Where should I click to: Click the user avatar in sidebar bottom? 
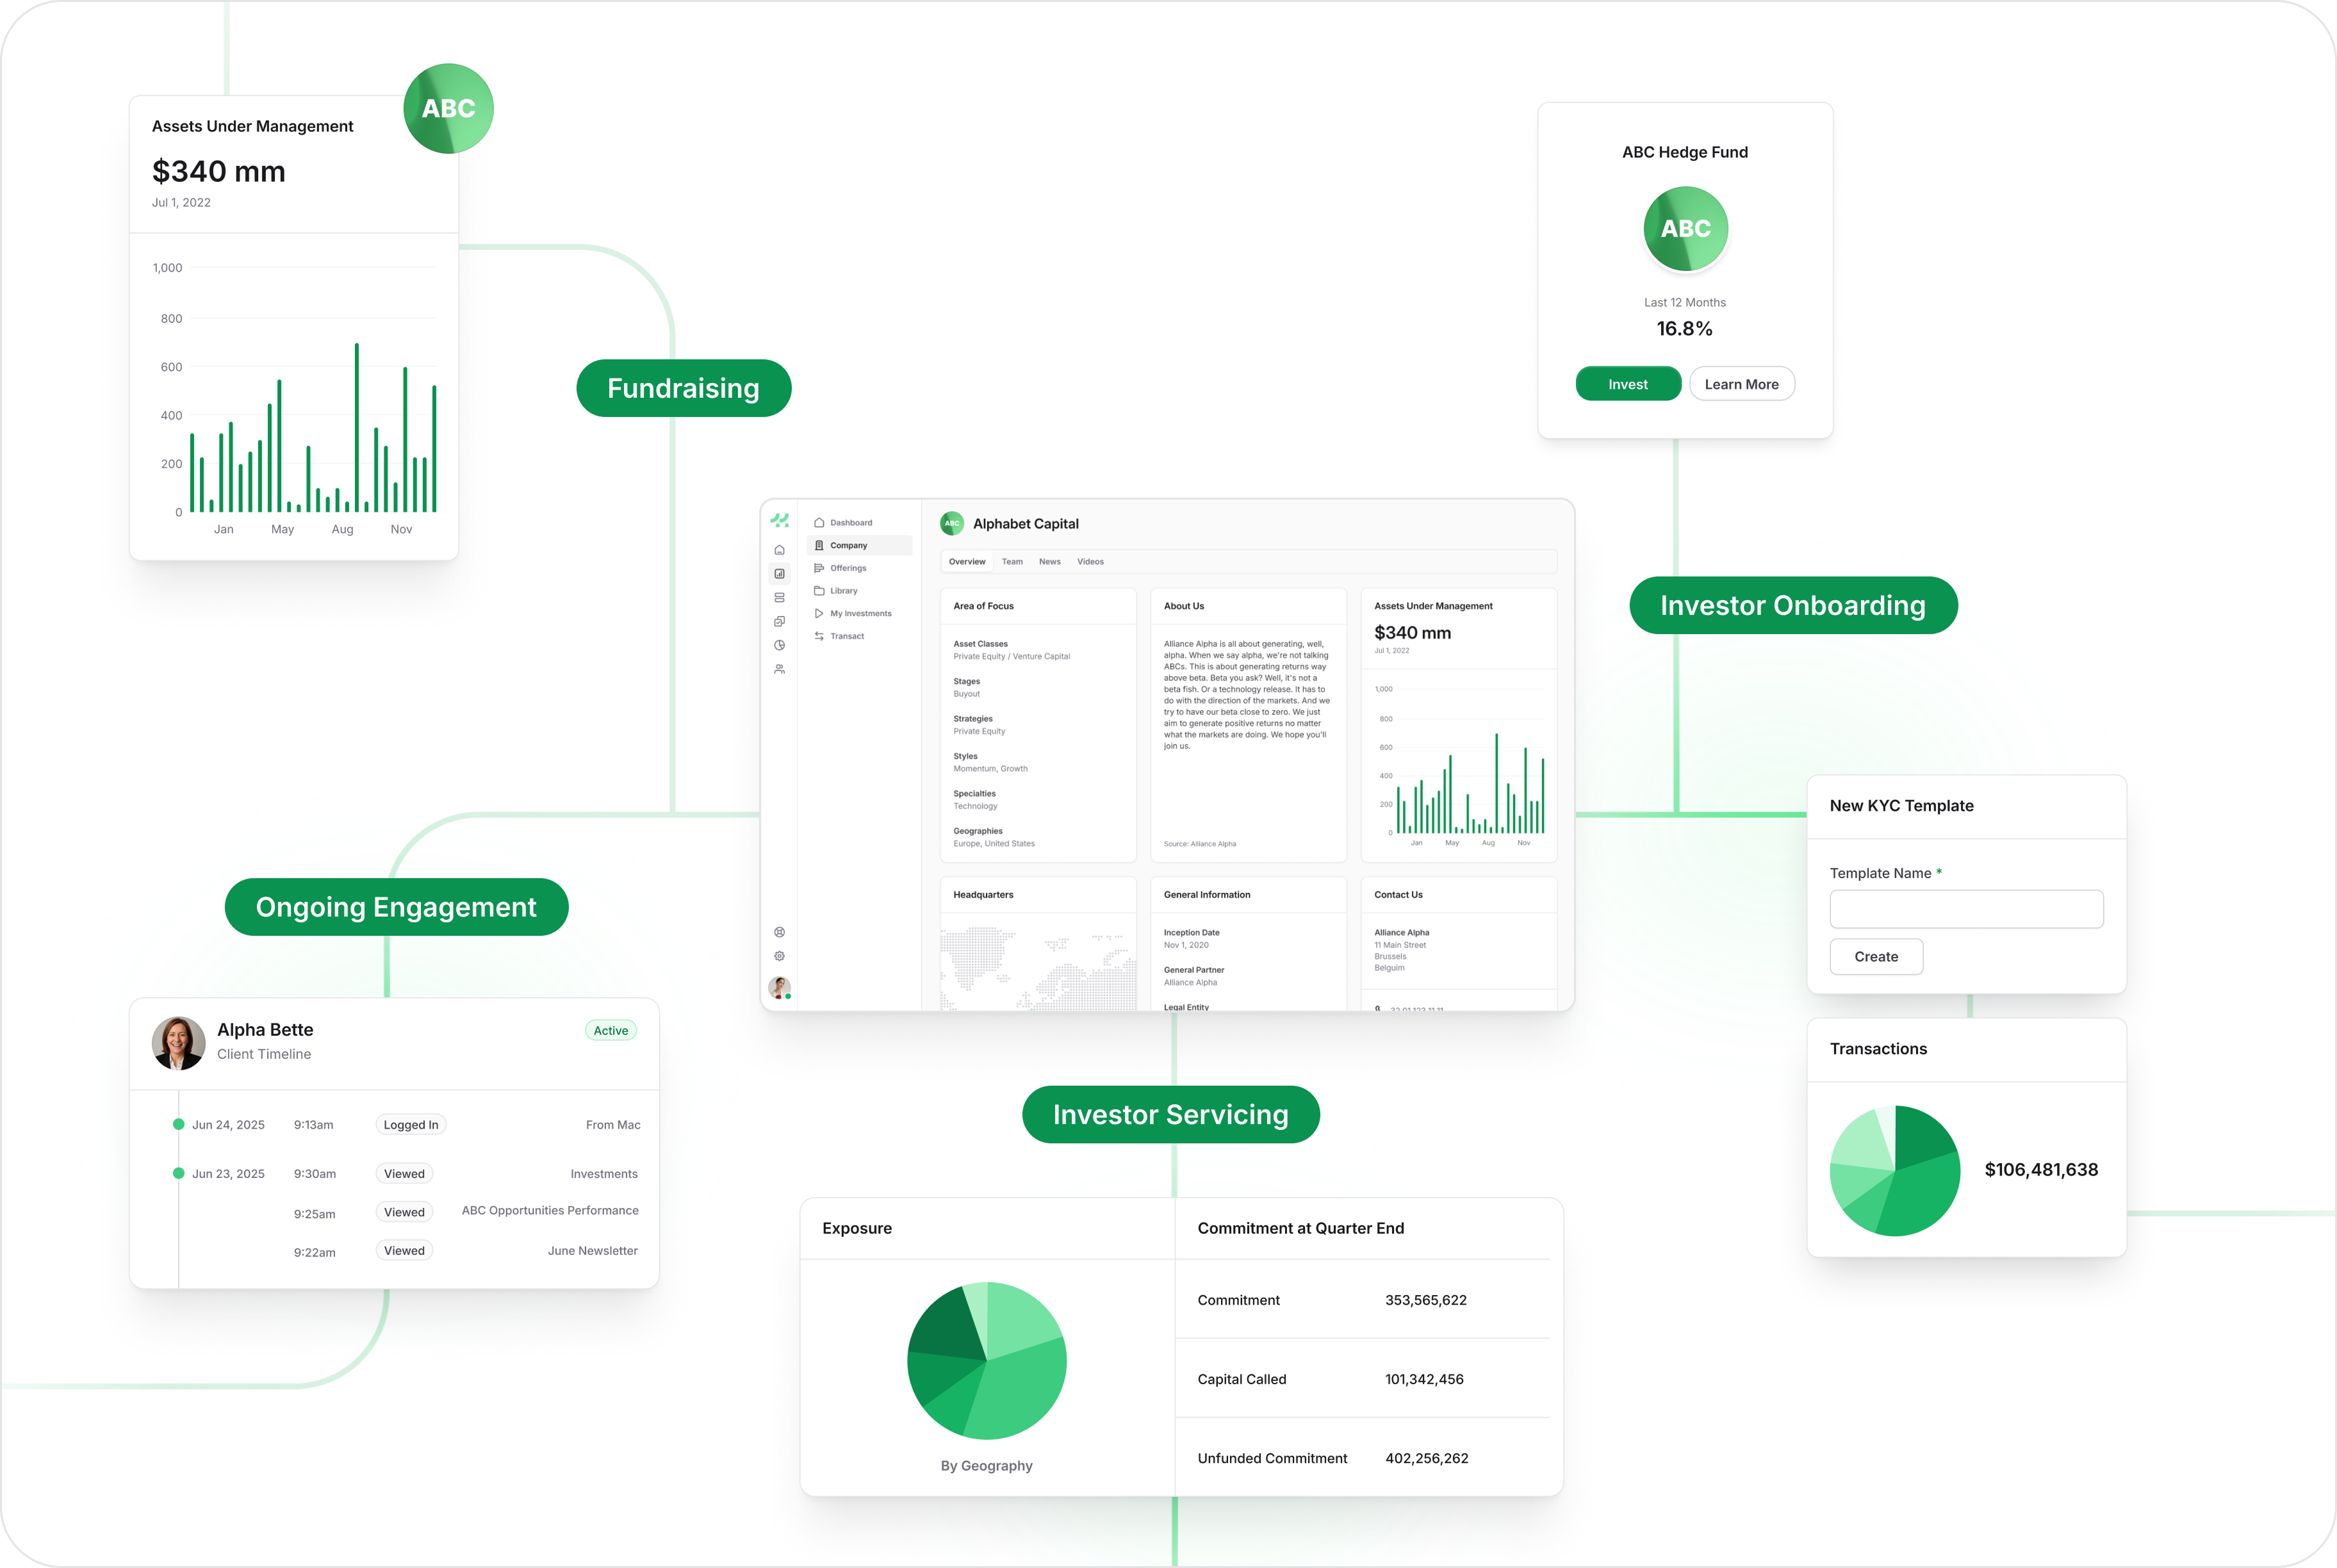(x=779, y=987)
